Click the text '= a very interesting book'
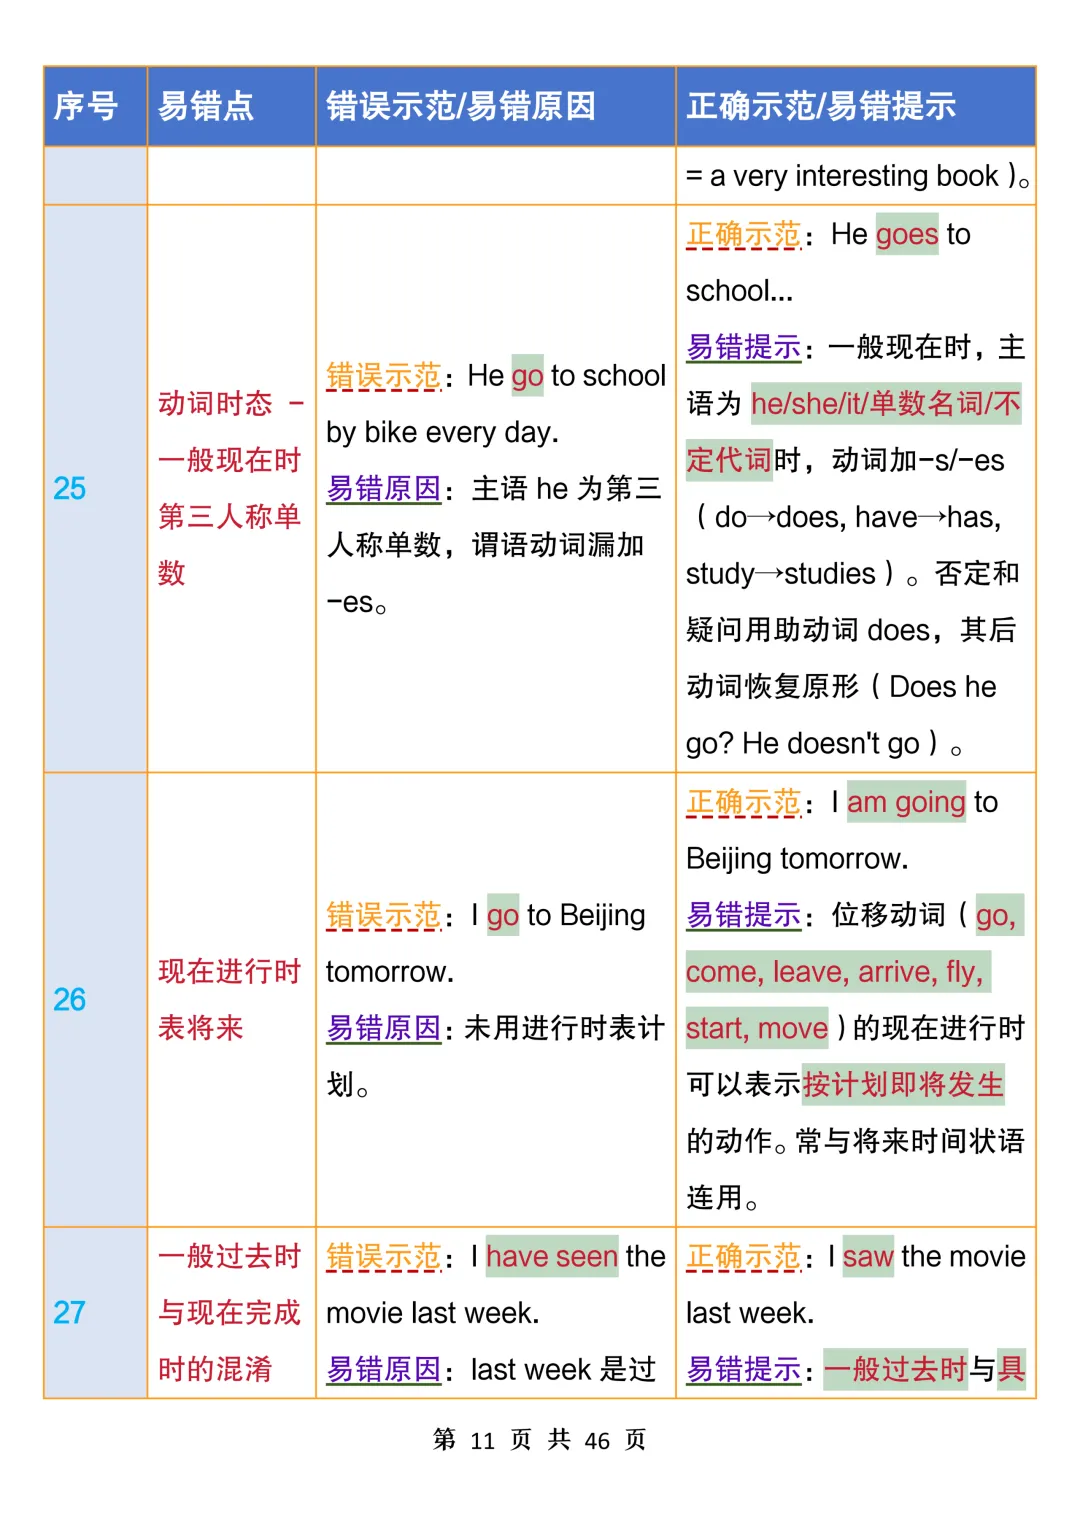1080x1527 pixels. (842, 176)
